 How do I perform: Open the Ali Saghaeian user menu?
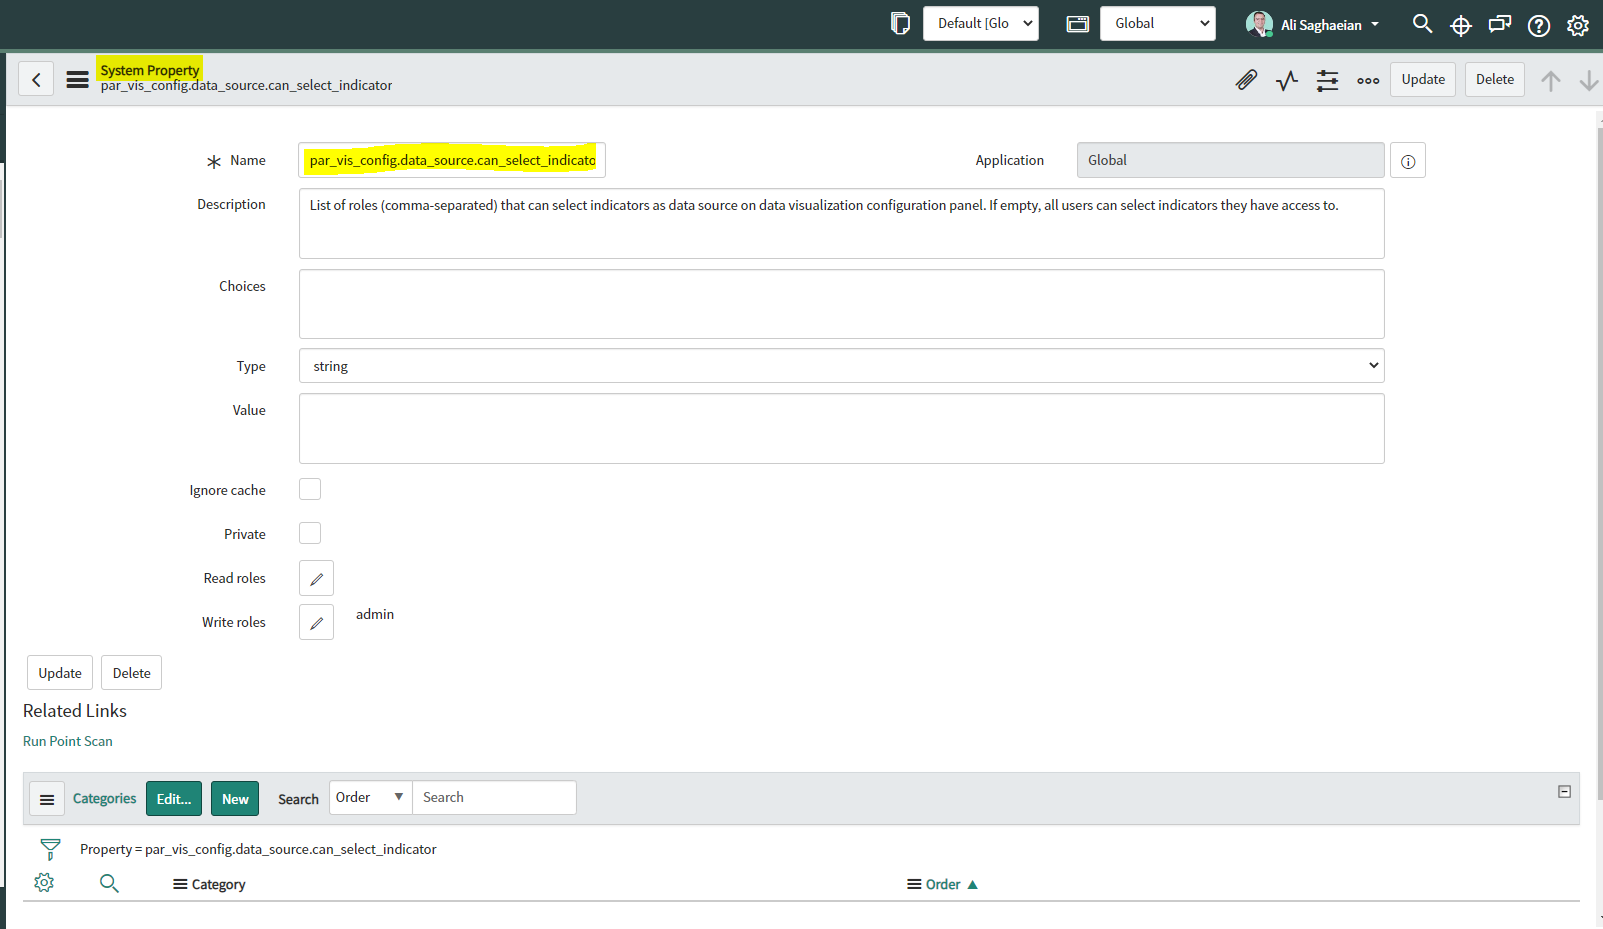1313,25
